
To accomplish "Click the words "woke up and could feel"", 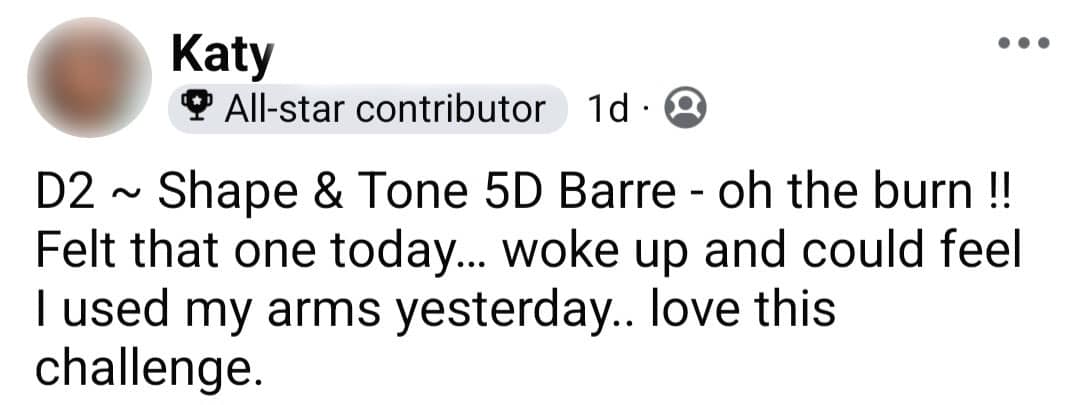I will [x=761, y=253].
